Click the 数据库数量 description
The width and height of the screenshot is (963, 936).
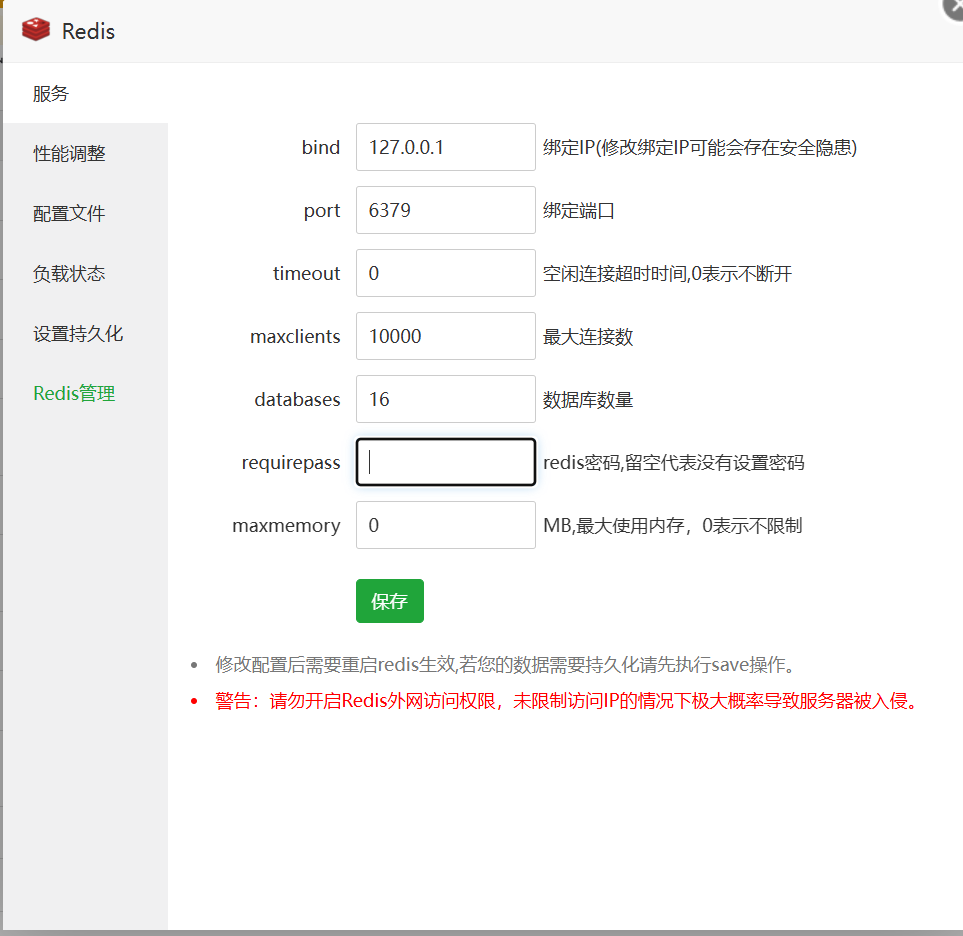(x=588, y=400)
